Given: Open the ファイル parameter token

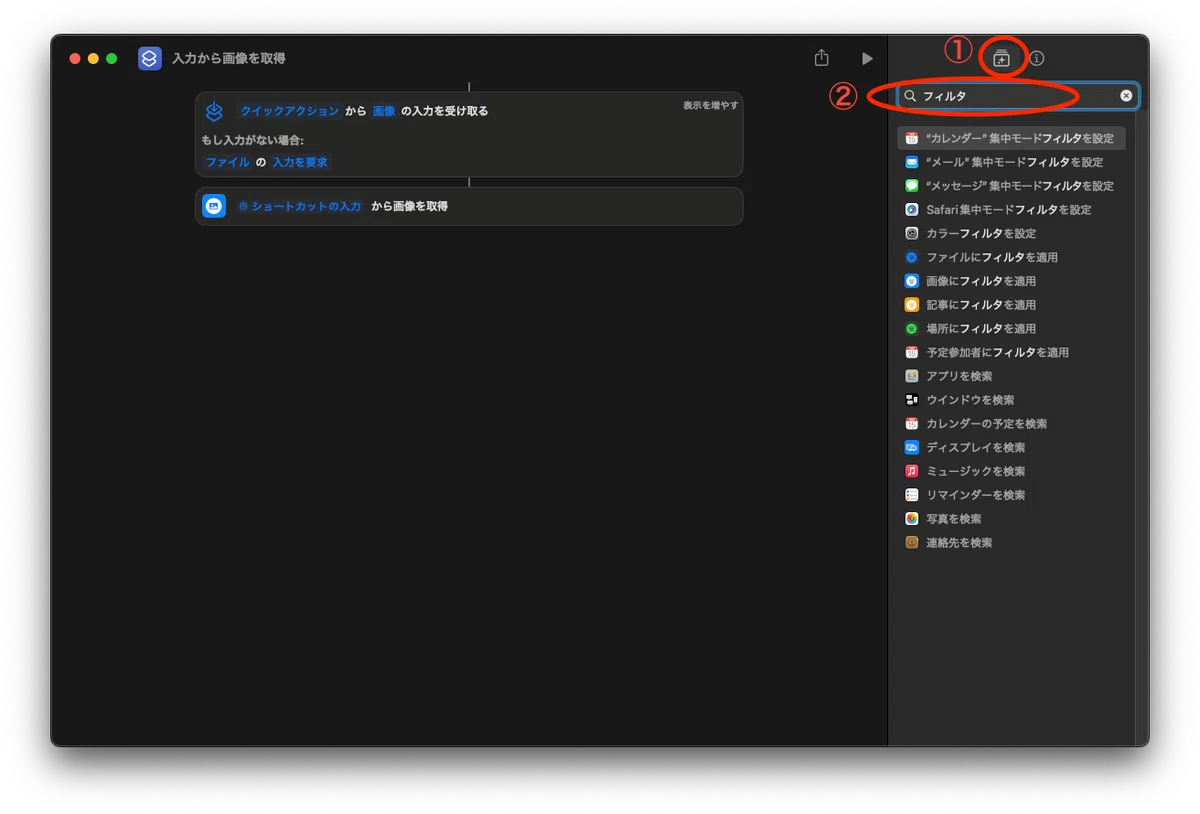Looking at the screenshot, I should (x=227, y=162).
